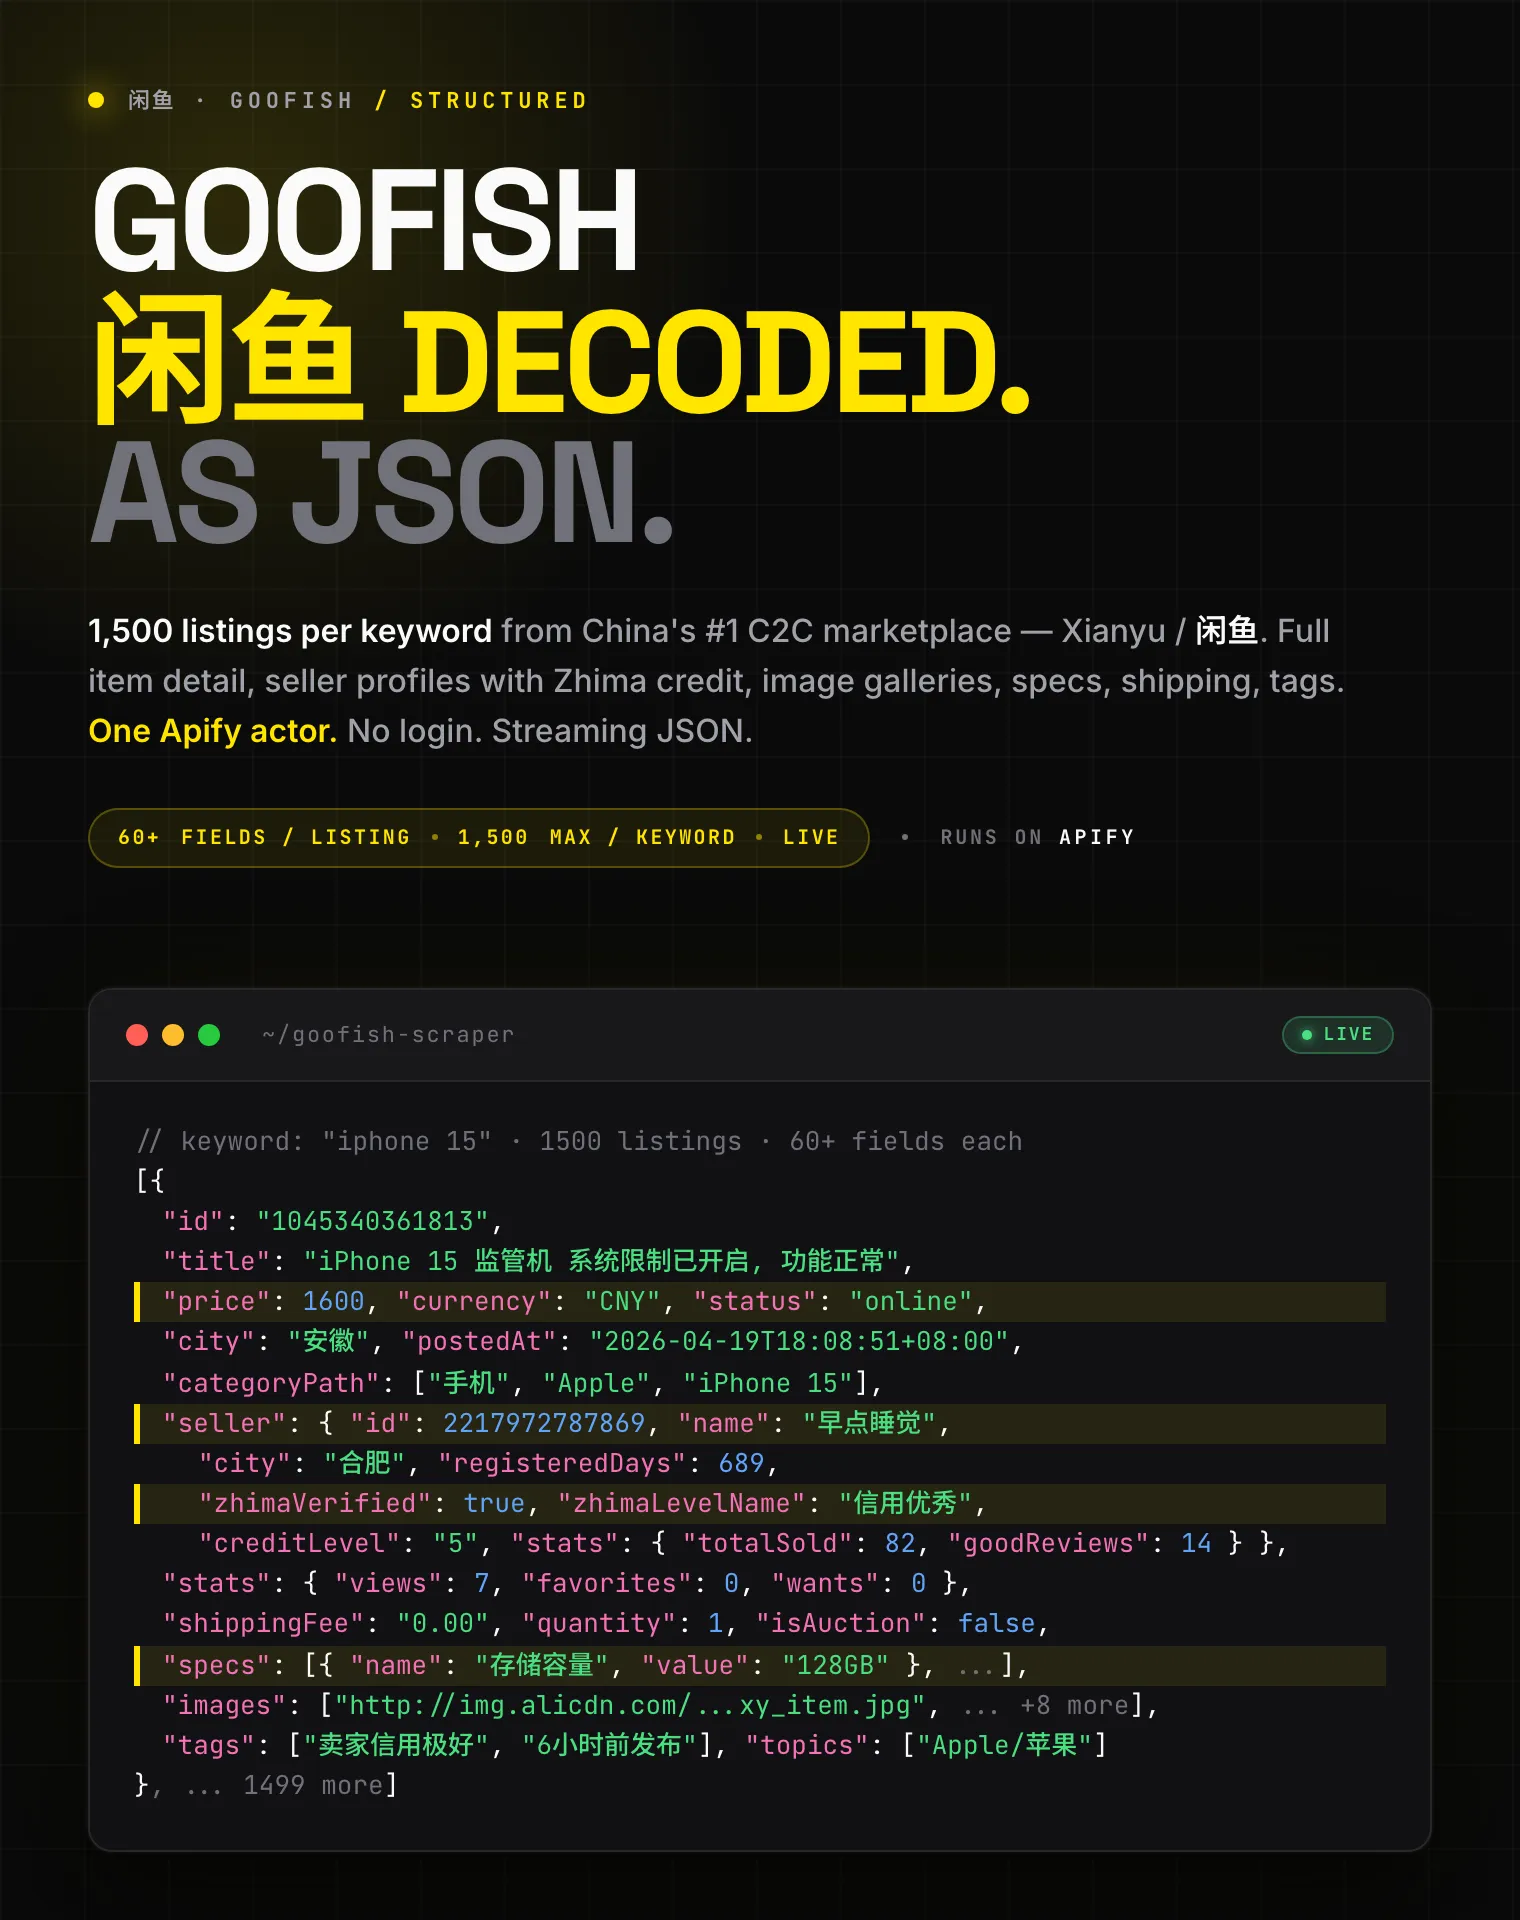Click the city value "安徽"

(x=329, y=1341)
